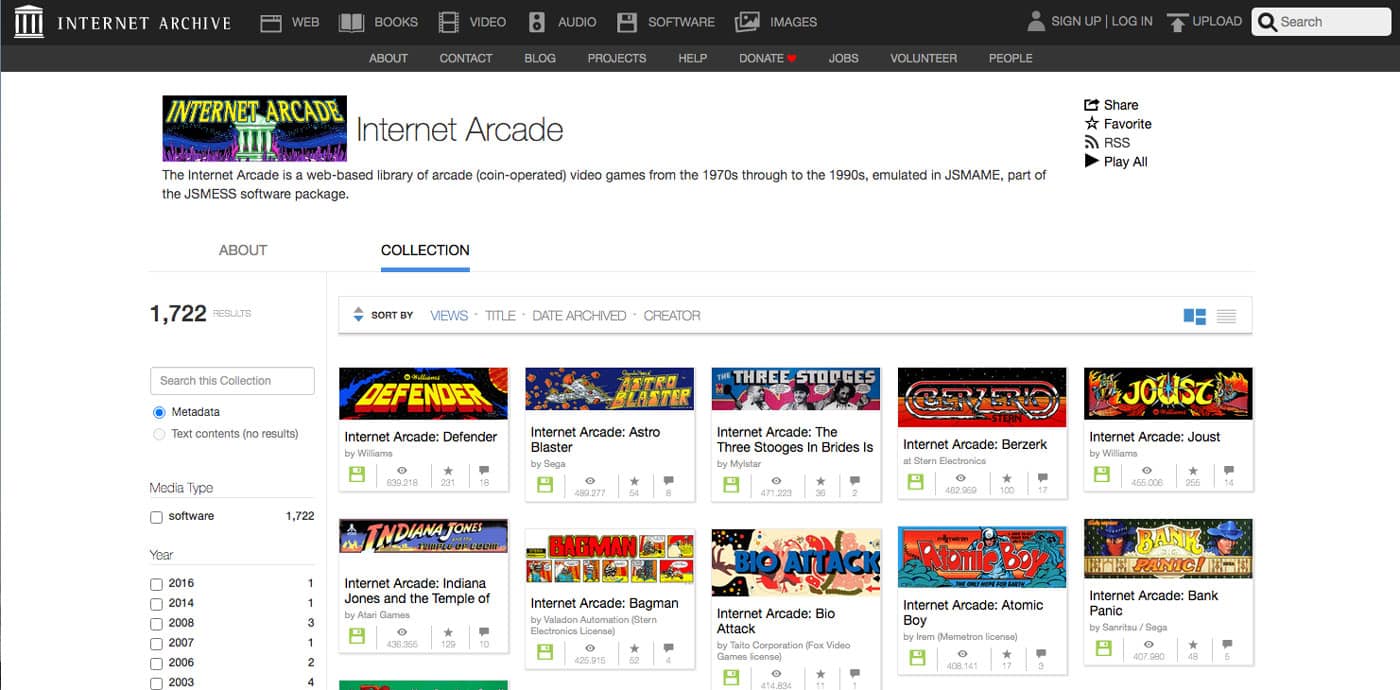Open the COLLECTION tab
1400x690 pixels.
coord(425,250)
